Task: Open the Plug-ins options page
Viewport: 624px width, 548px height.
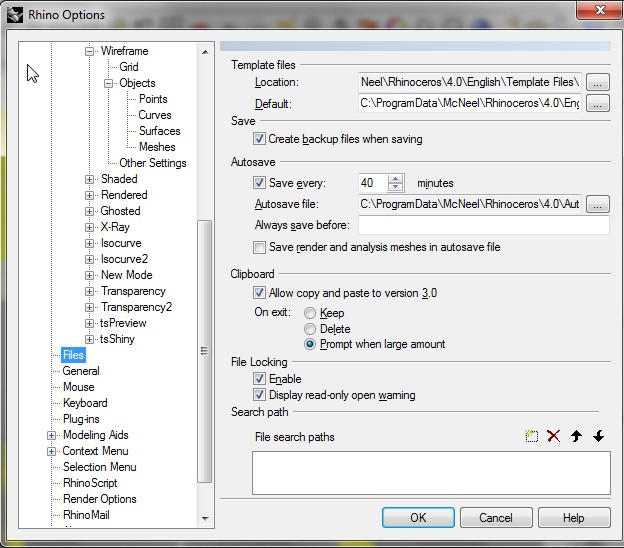Action: click(81, 419)
